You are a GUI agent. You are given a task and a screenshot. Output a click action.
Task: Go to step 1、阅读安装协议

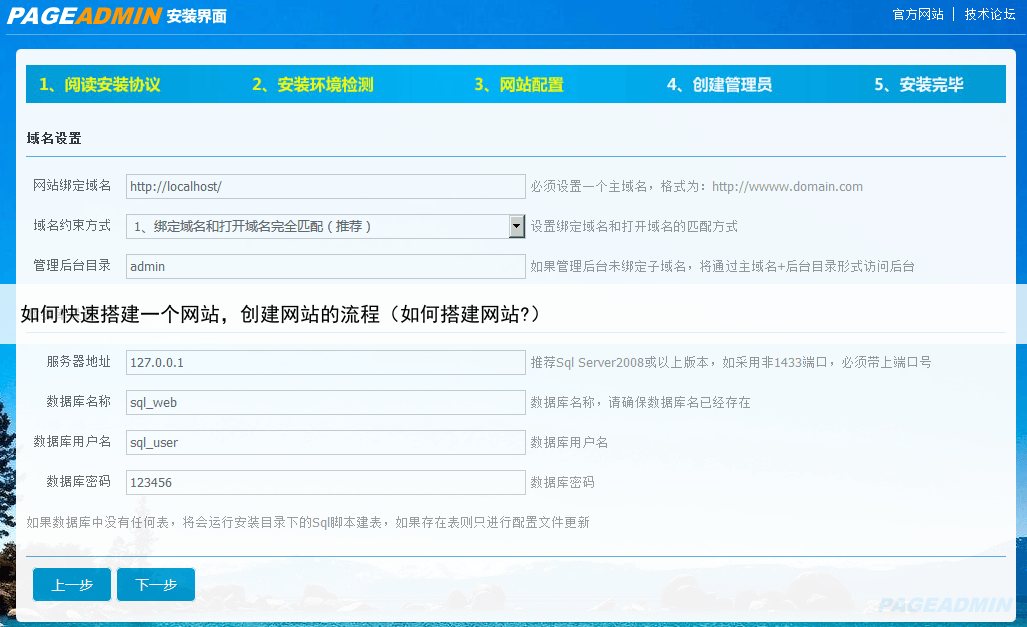pyautogui.click(x=100, y=85)
